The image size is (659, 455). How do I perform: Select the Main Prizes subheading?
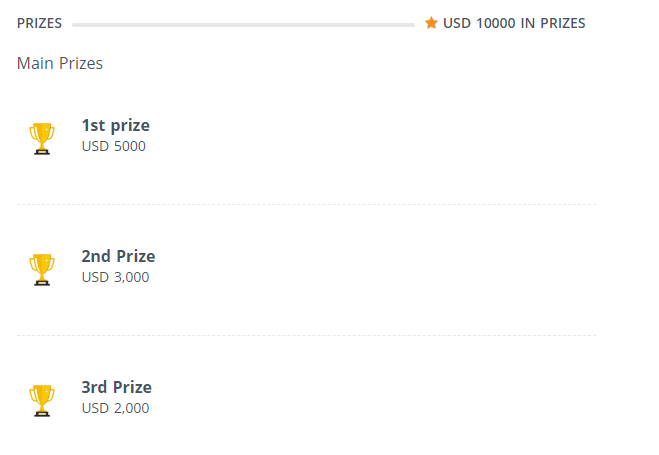(60, 64)
